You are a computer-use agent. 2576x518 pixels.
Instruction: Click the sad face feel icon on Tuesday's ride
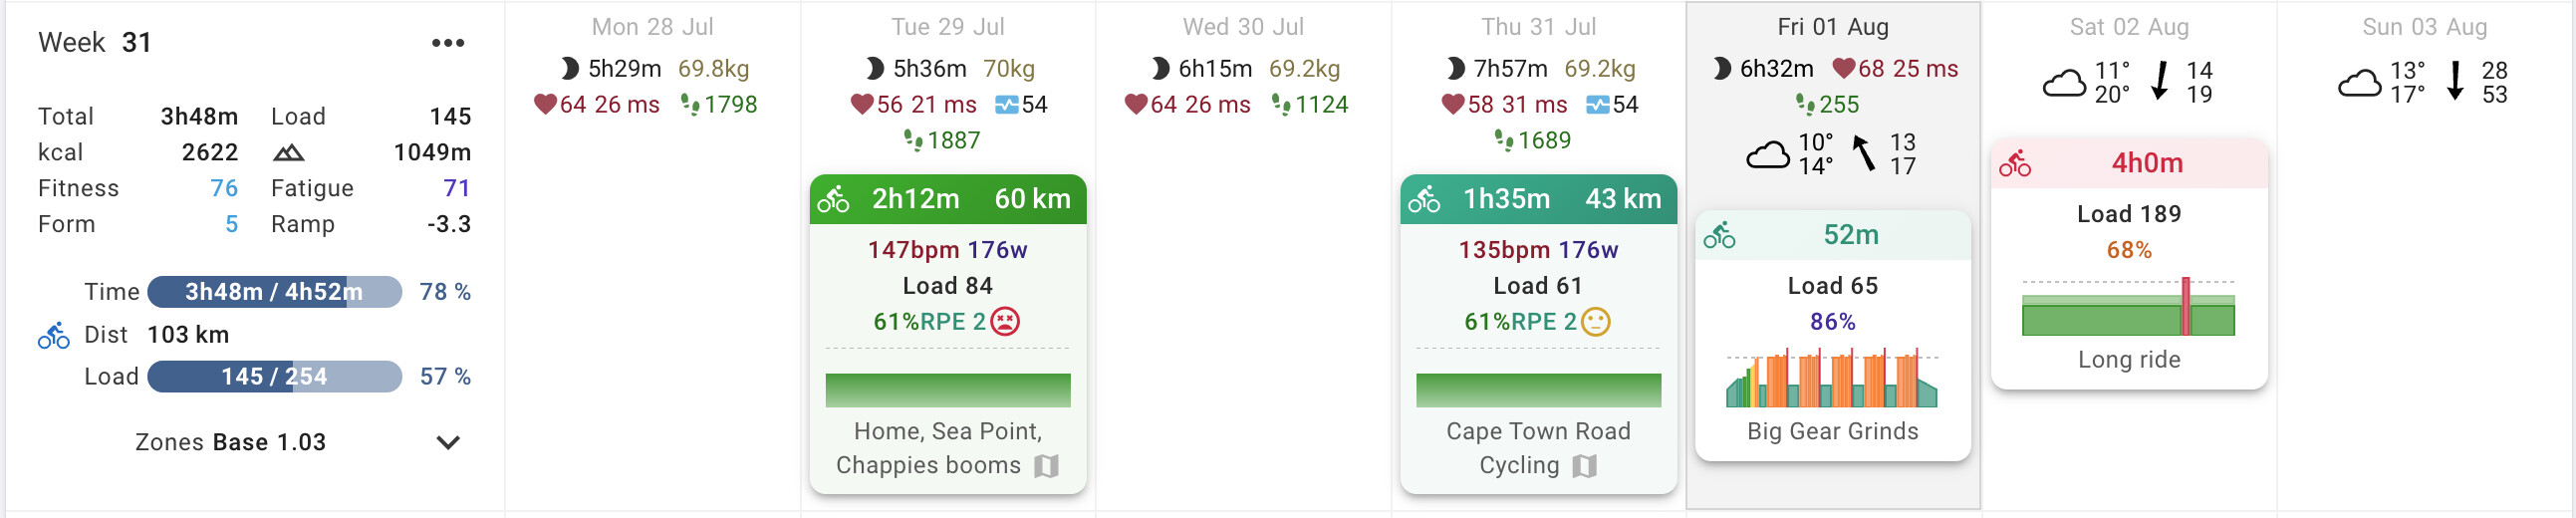pos(1005,322)
